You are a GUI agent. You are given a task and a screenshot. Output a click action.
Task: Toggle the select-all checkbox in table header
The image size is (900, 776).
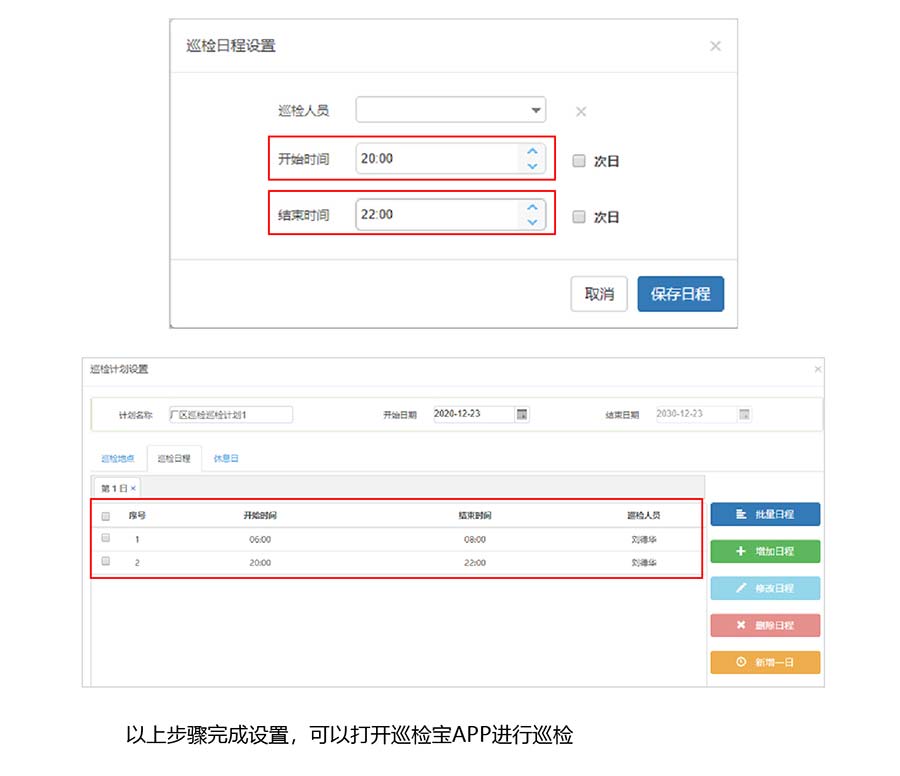[106, 515]
